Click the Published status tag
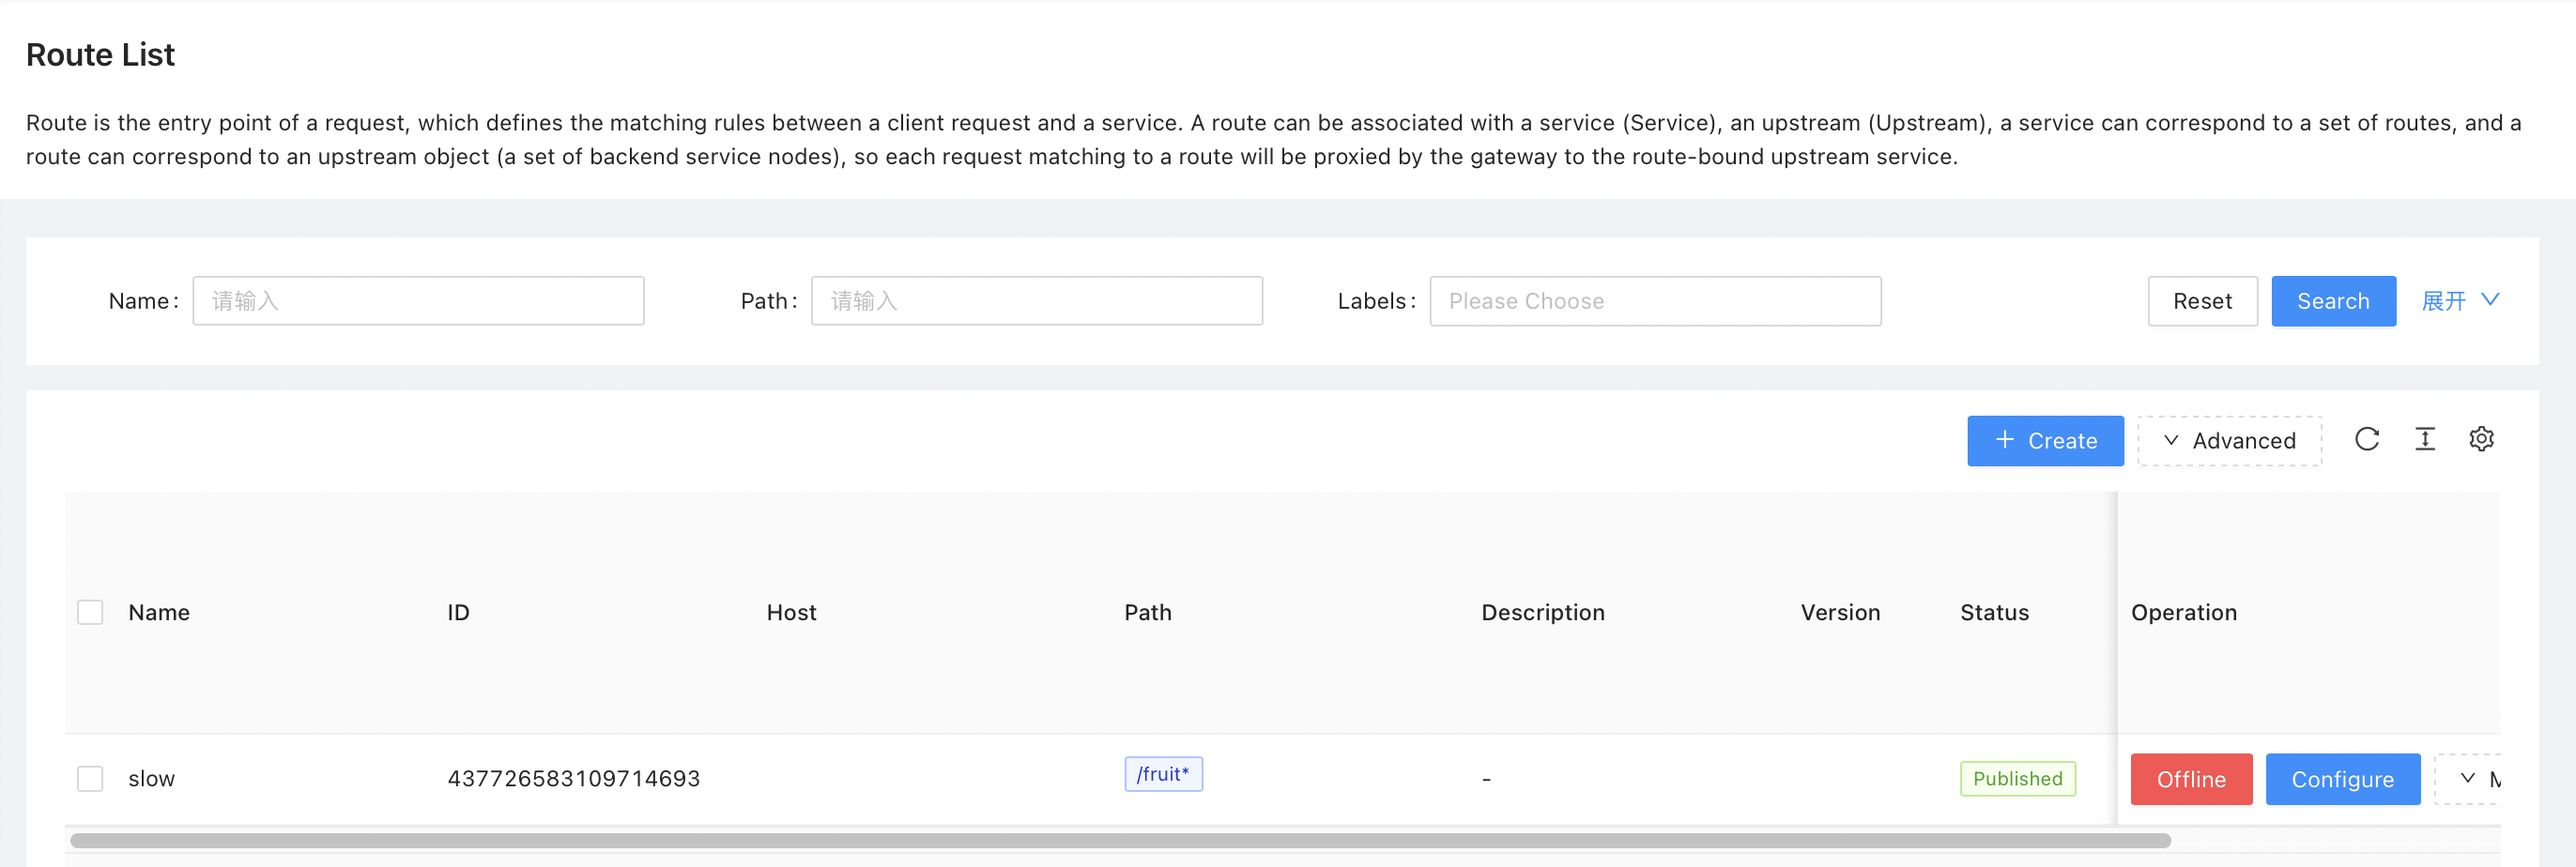2576x867 pixels. tap(2016, 778)
